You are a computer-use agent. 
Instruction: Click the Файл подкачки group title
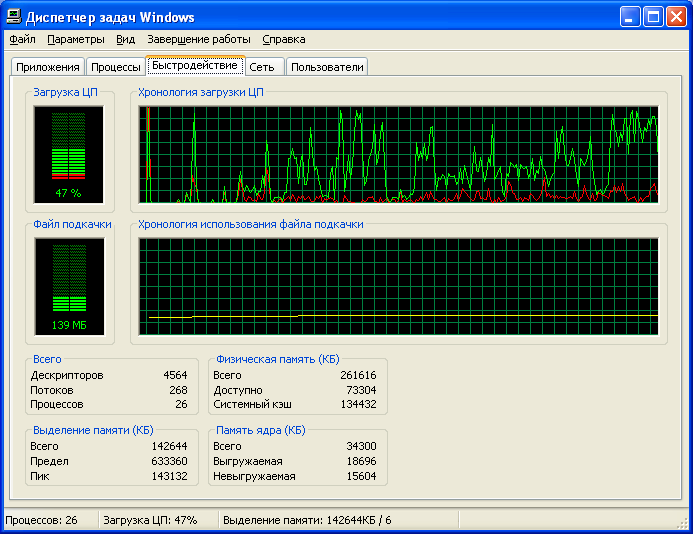point(72,225)
